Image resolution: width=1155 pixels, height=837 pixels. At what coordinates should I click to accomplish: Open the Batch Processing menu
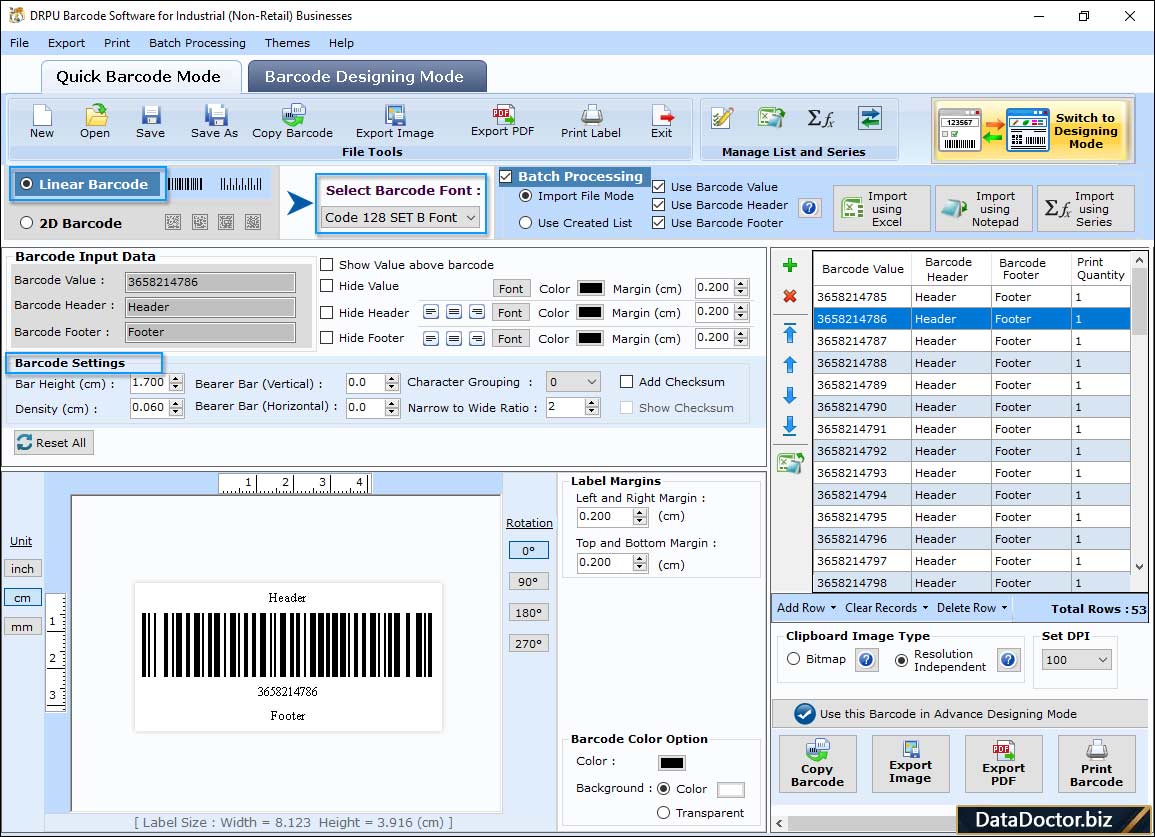pos(197,43)
